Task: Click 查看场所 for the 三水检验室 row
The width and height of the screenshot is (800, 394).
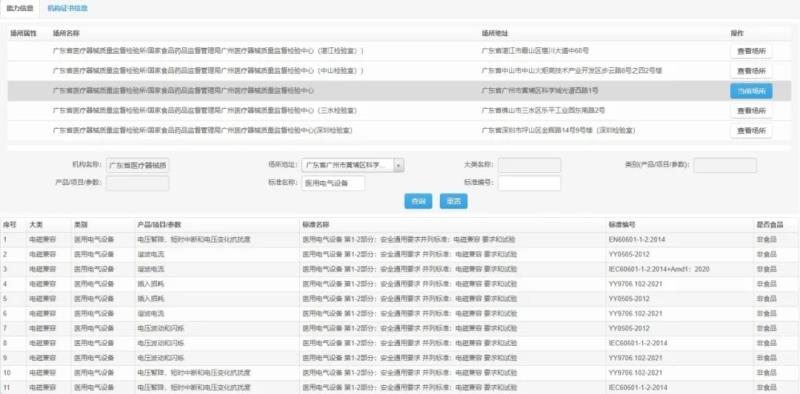Action: click(751, 111)
